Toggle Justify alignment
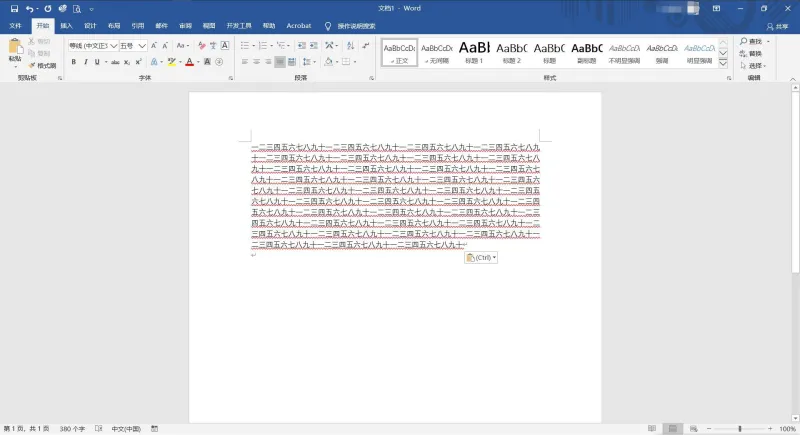 click(280, 62)
